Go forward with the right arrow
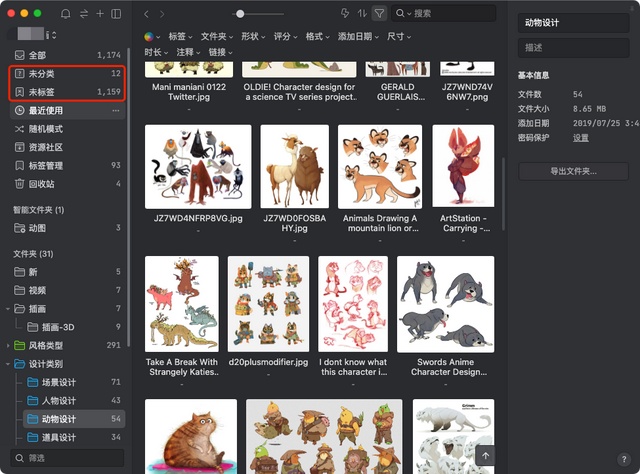 162,14
